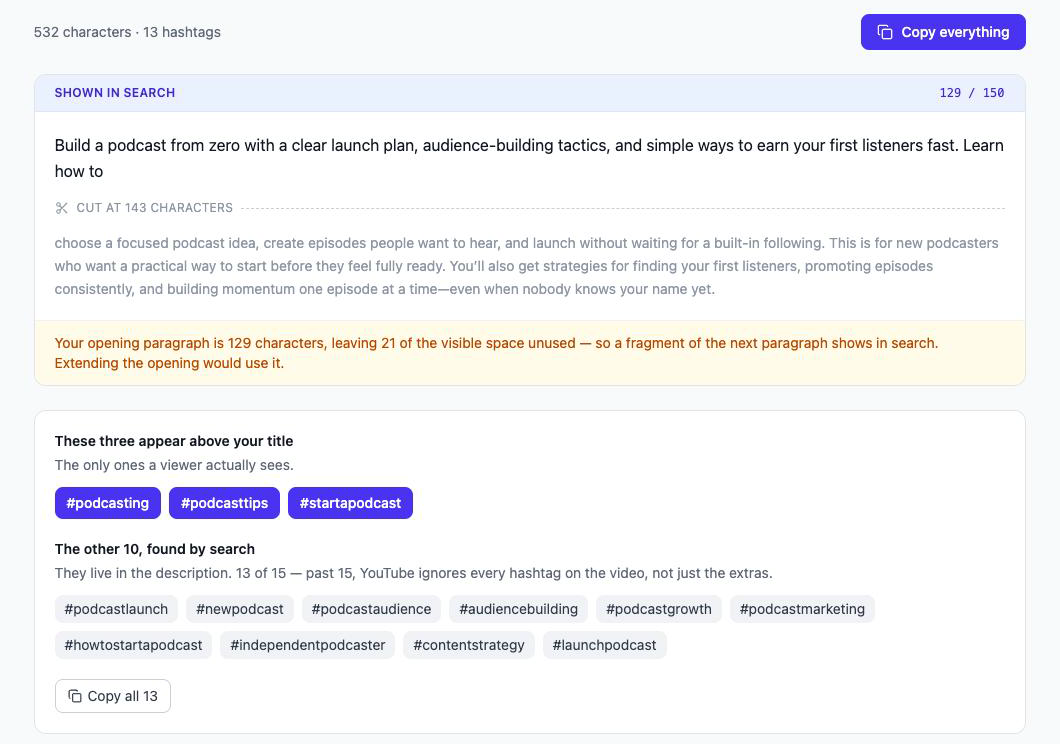Image resolution: width=1060 pixels, height=744 pixels.
Task: Click the copy icon inside Copy everything
Action: 885,32
